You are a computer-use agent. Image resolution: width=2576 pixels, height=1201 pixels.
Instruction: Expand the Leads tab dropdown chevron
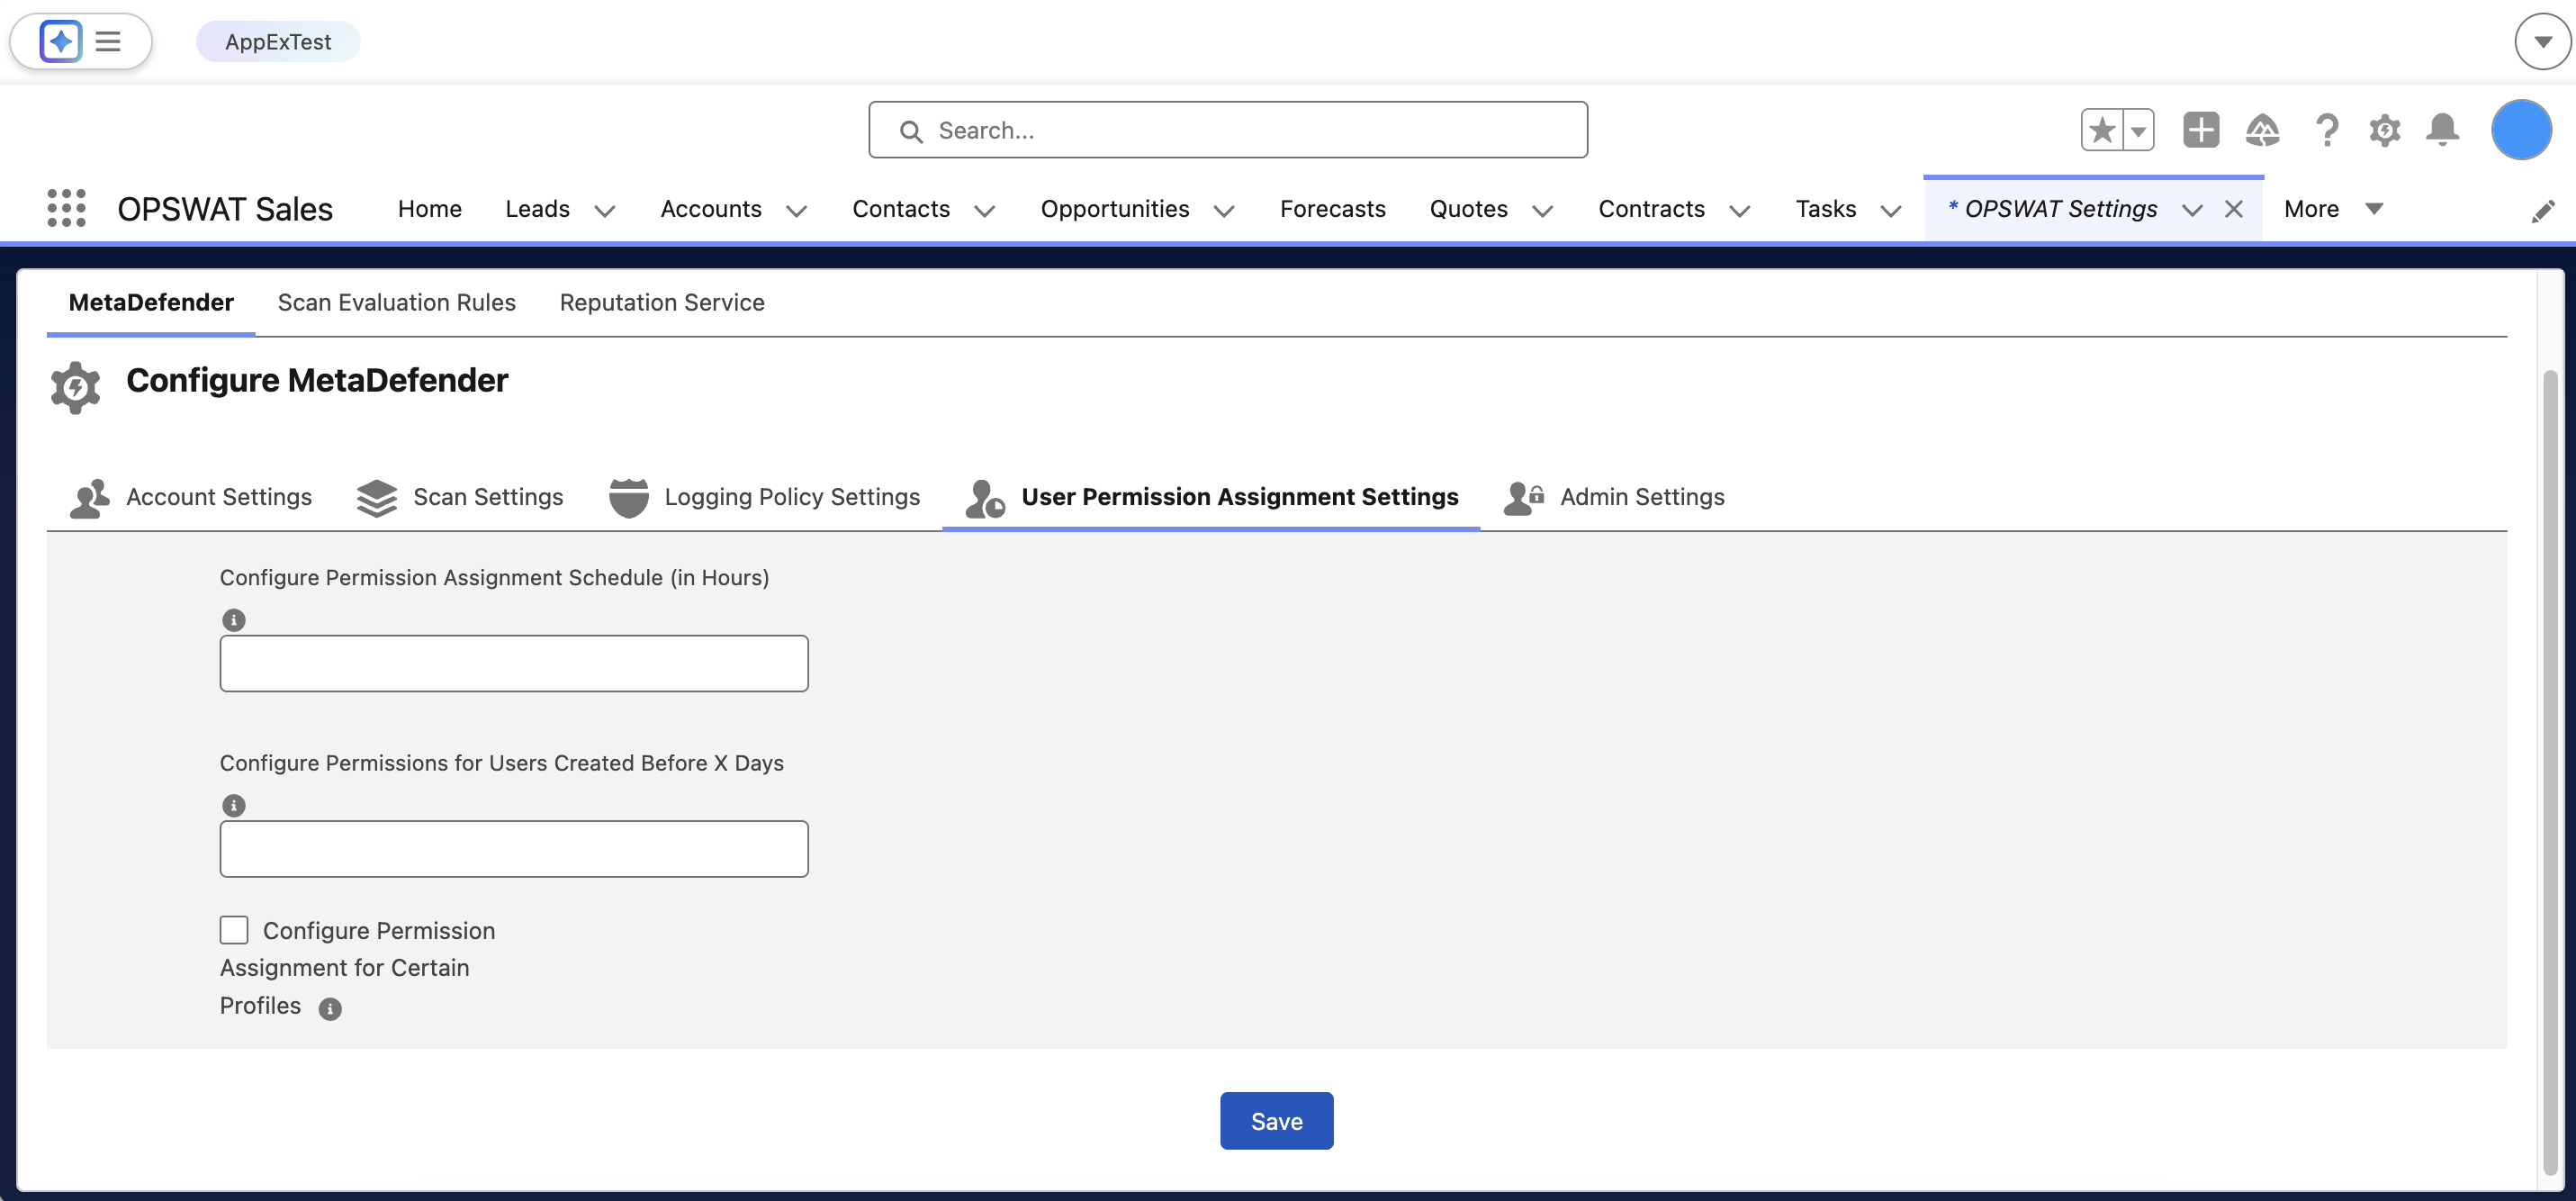coord(604,210)
